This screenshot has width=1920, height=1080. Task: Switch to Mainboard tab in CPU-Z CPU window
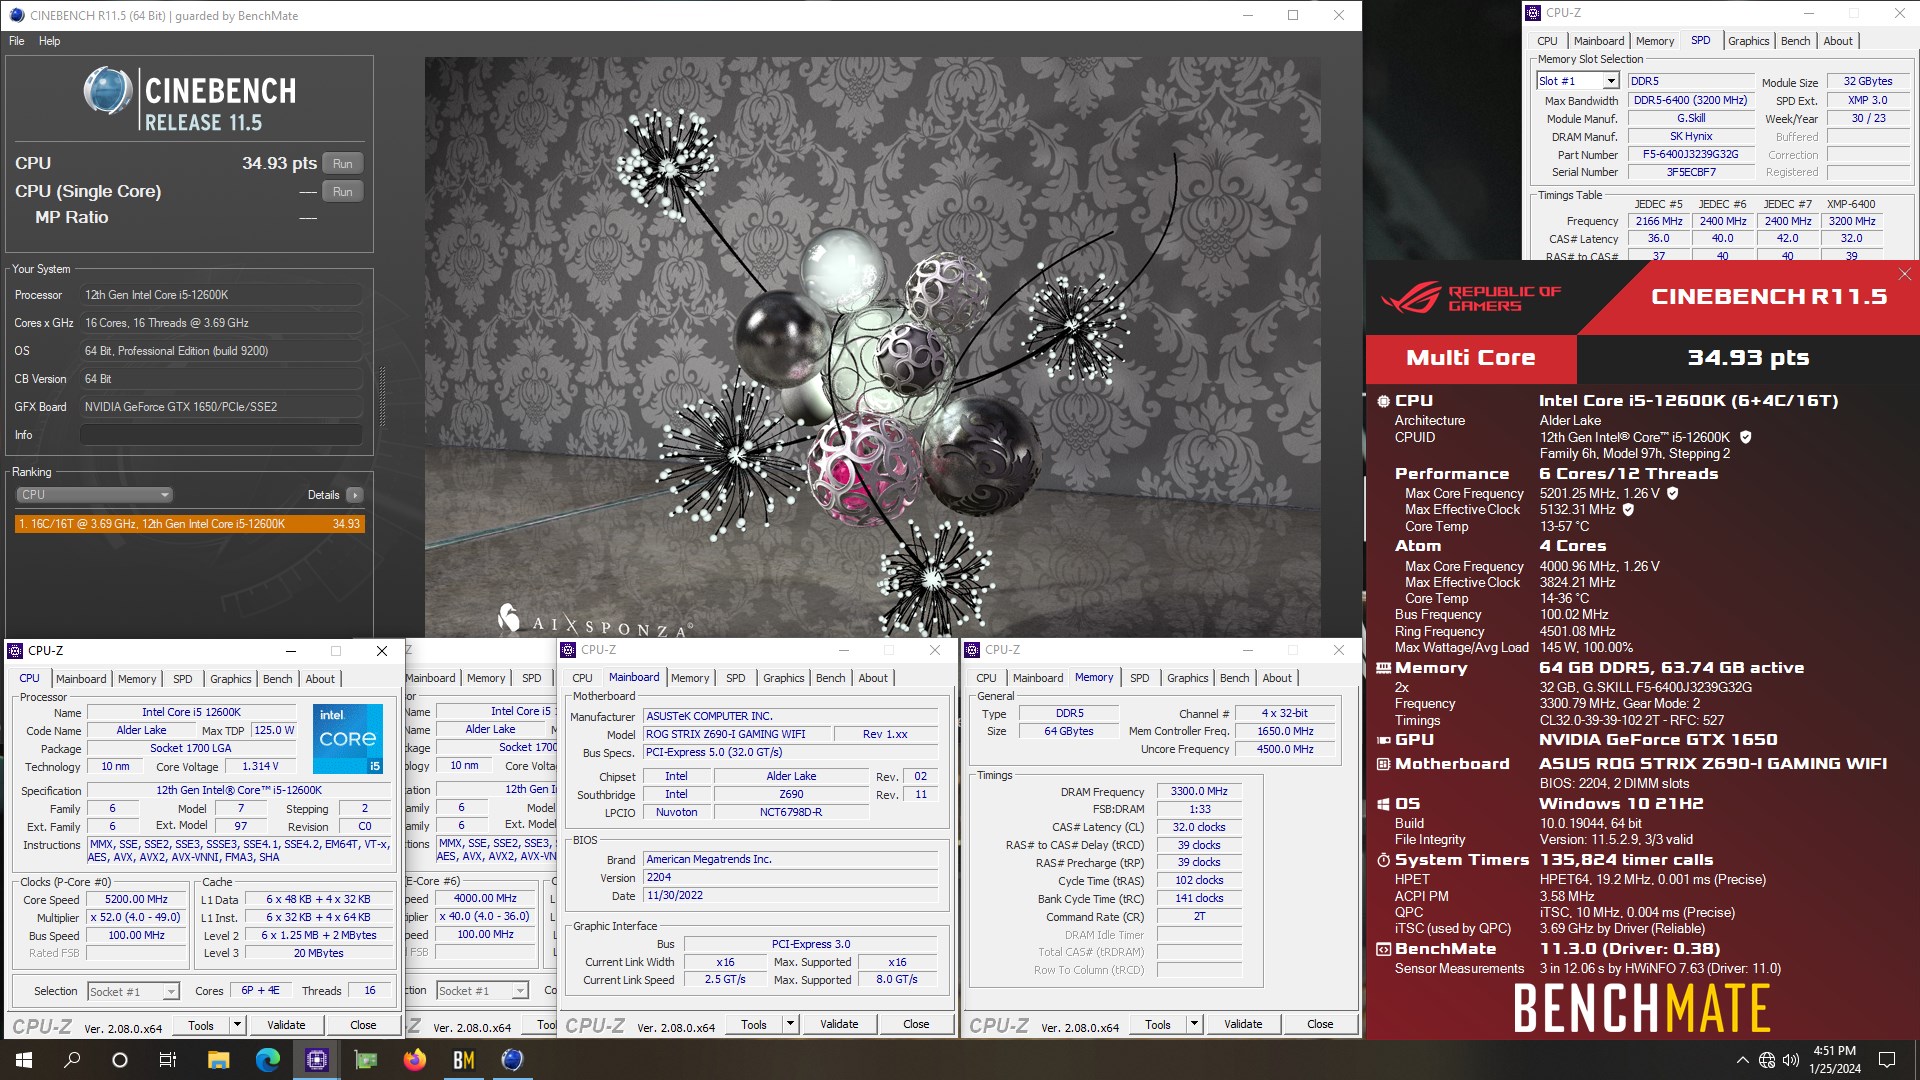(81, 679)
